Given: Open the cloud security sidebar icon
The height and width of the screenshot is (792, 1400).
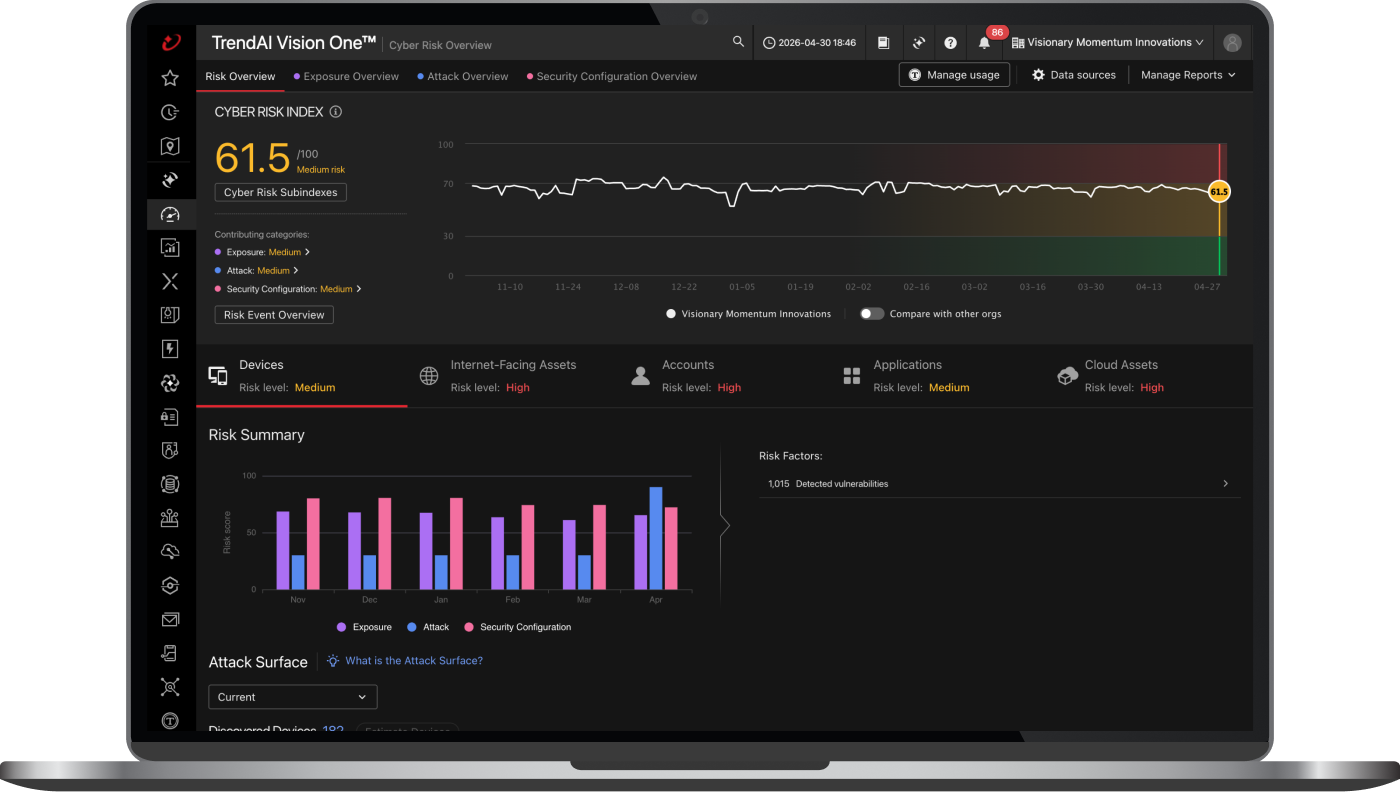Looking at the screenshot, I should (x=170, y=552).
